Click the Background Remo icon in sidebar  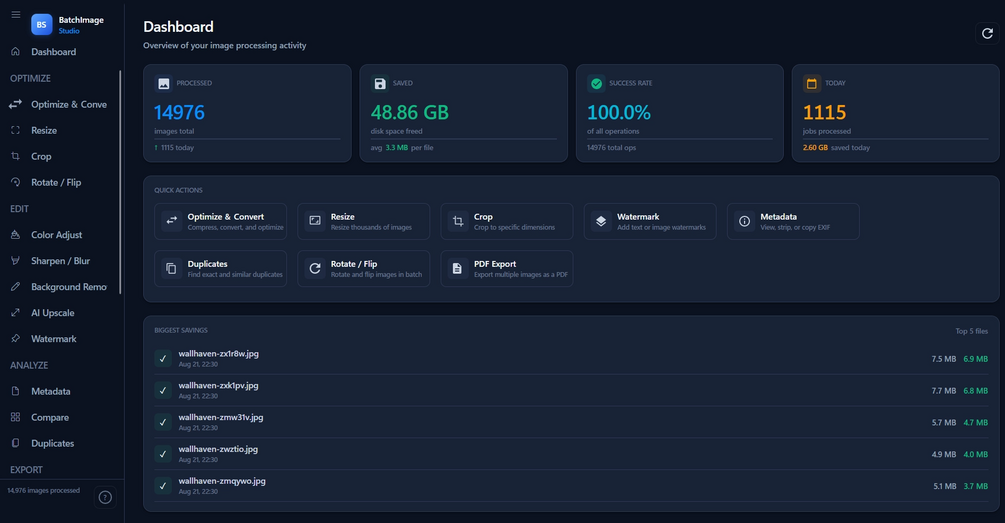[15, 286]
